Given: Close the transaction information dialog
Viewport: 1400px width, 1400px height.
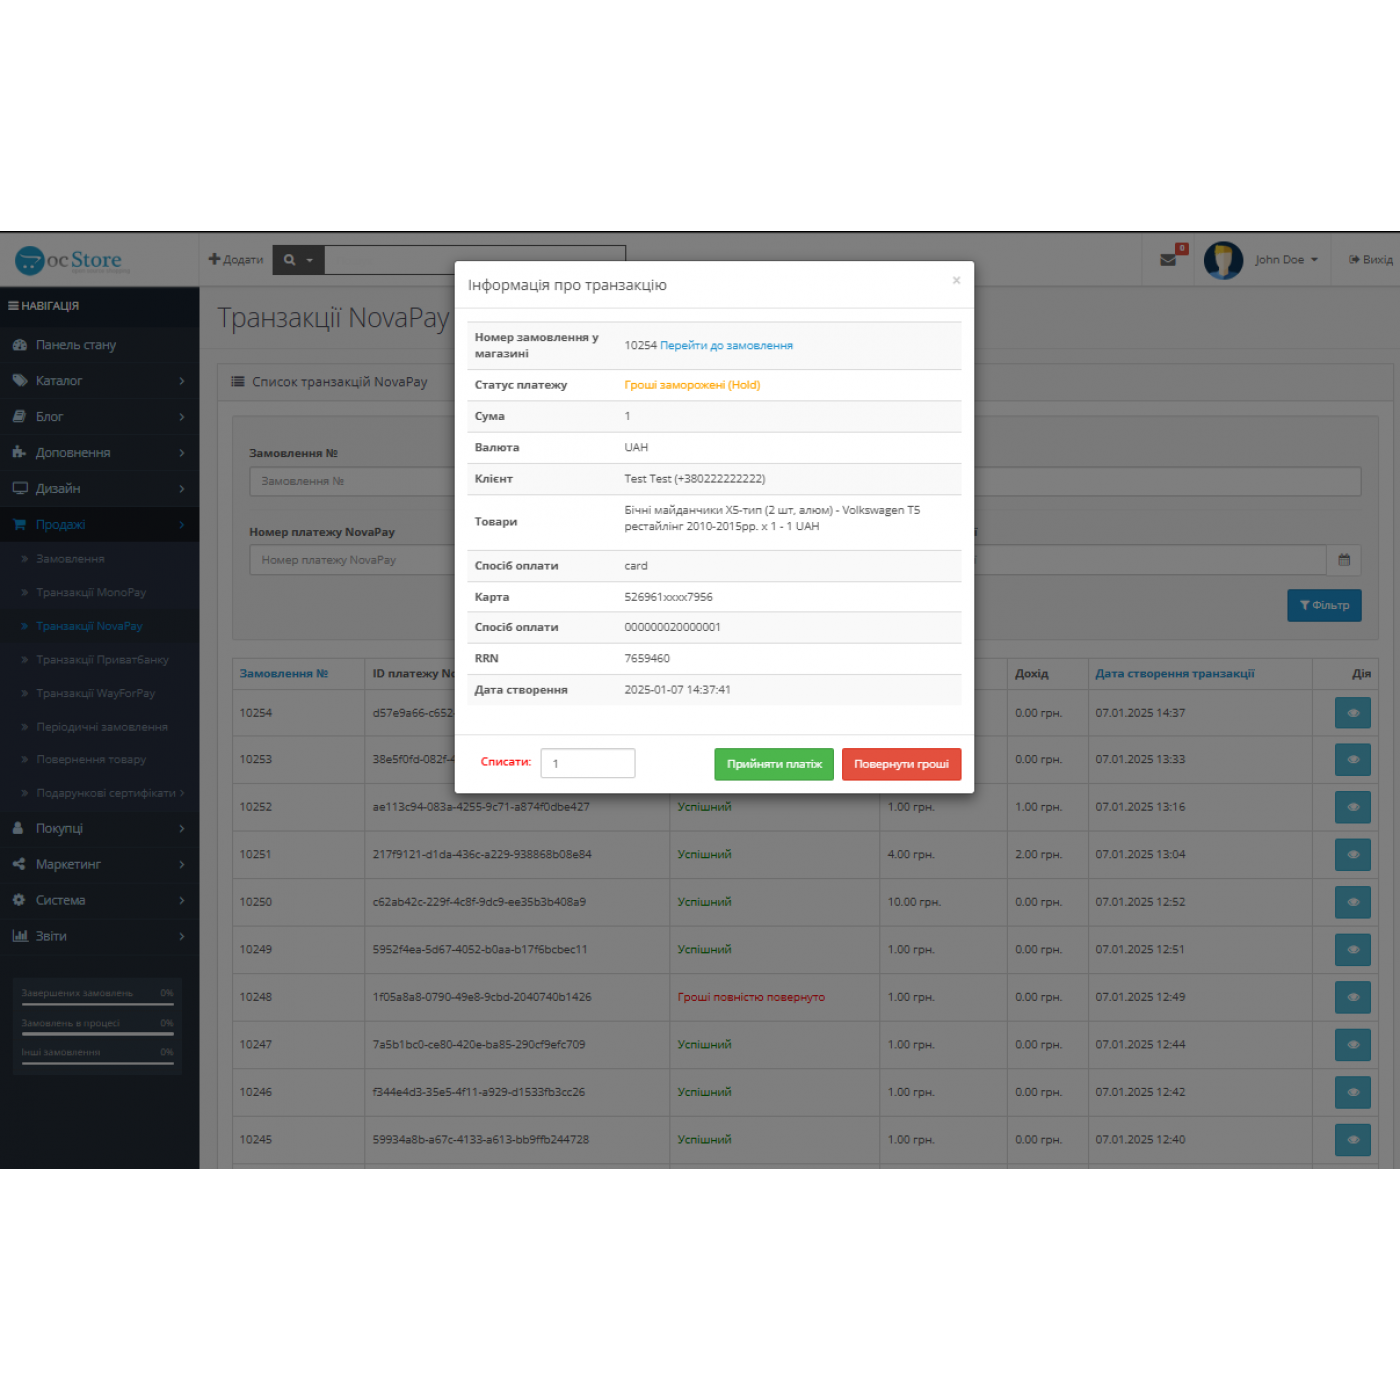Looking at the screenshot, I should click(956, 281).
